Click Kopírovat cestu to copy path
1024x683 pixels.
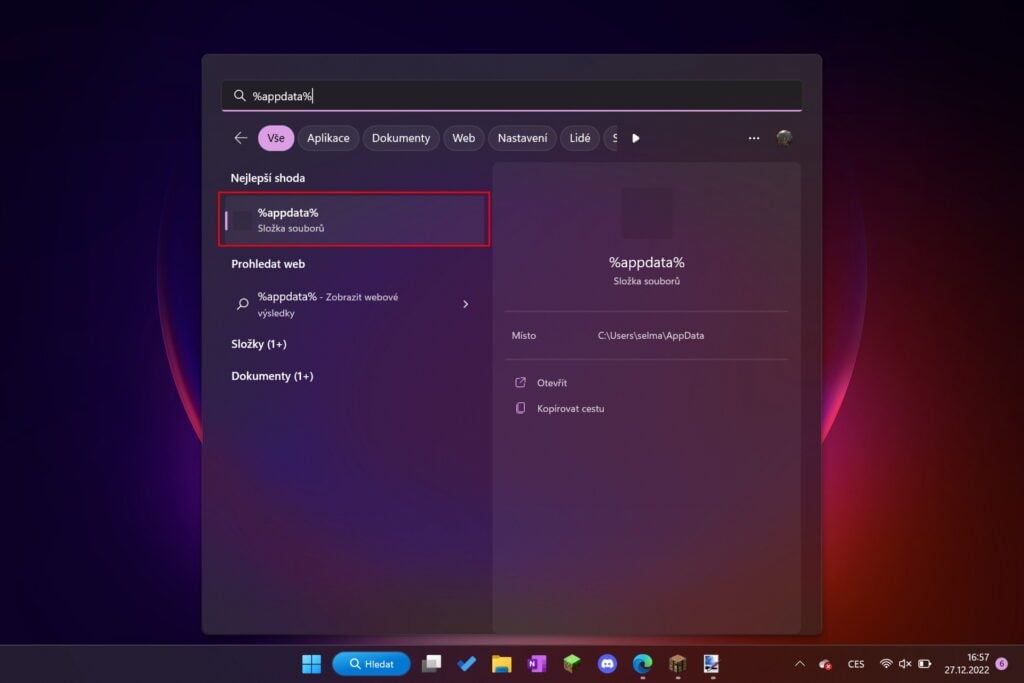point(570,408)
